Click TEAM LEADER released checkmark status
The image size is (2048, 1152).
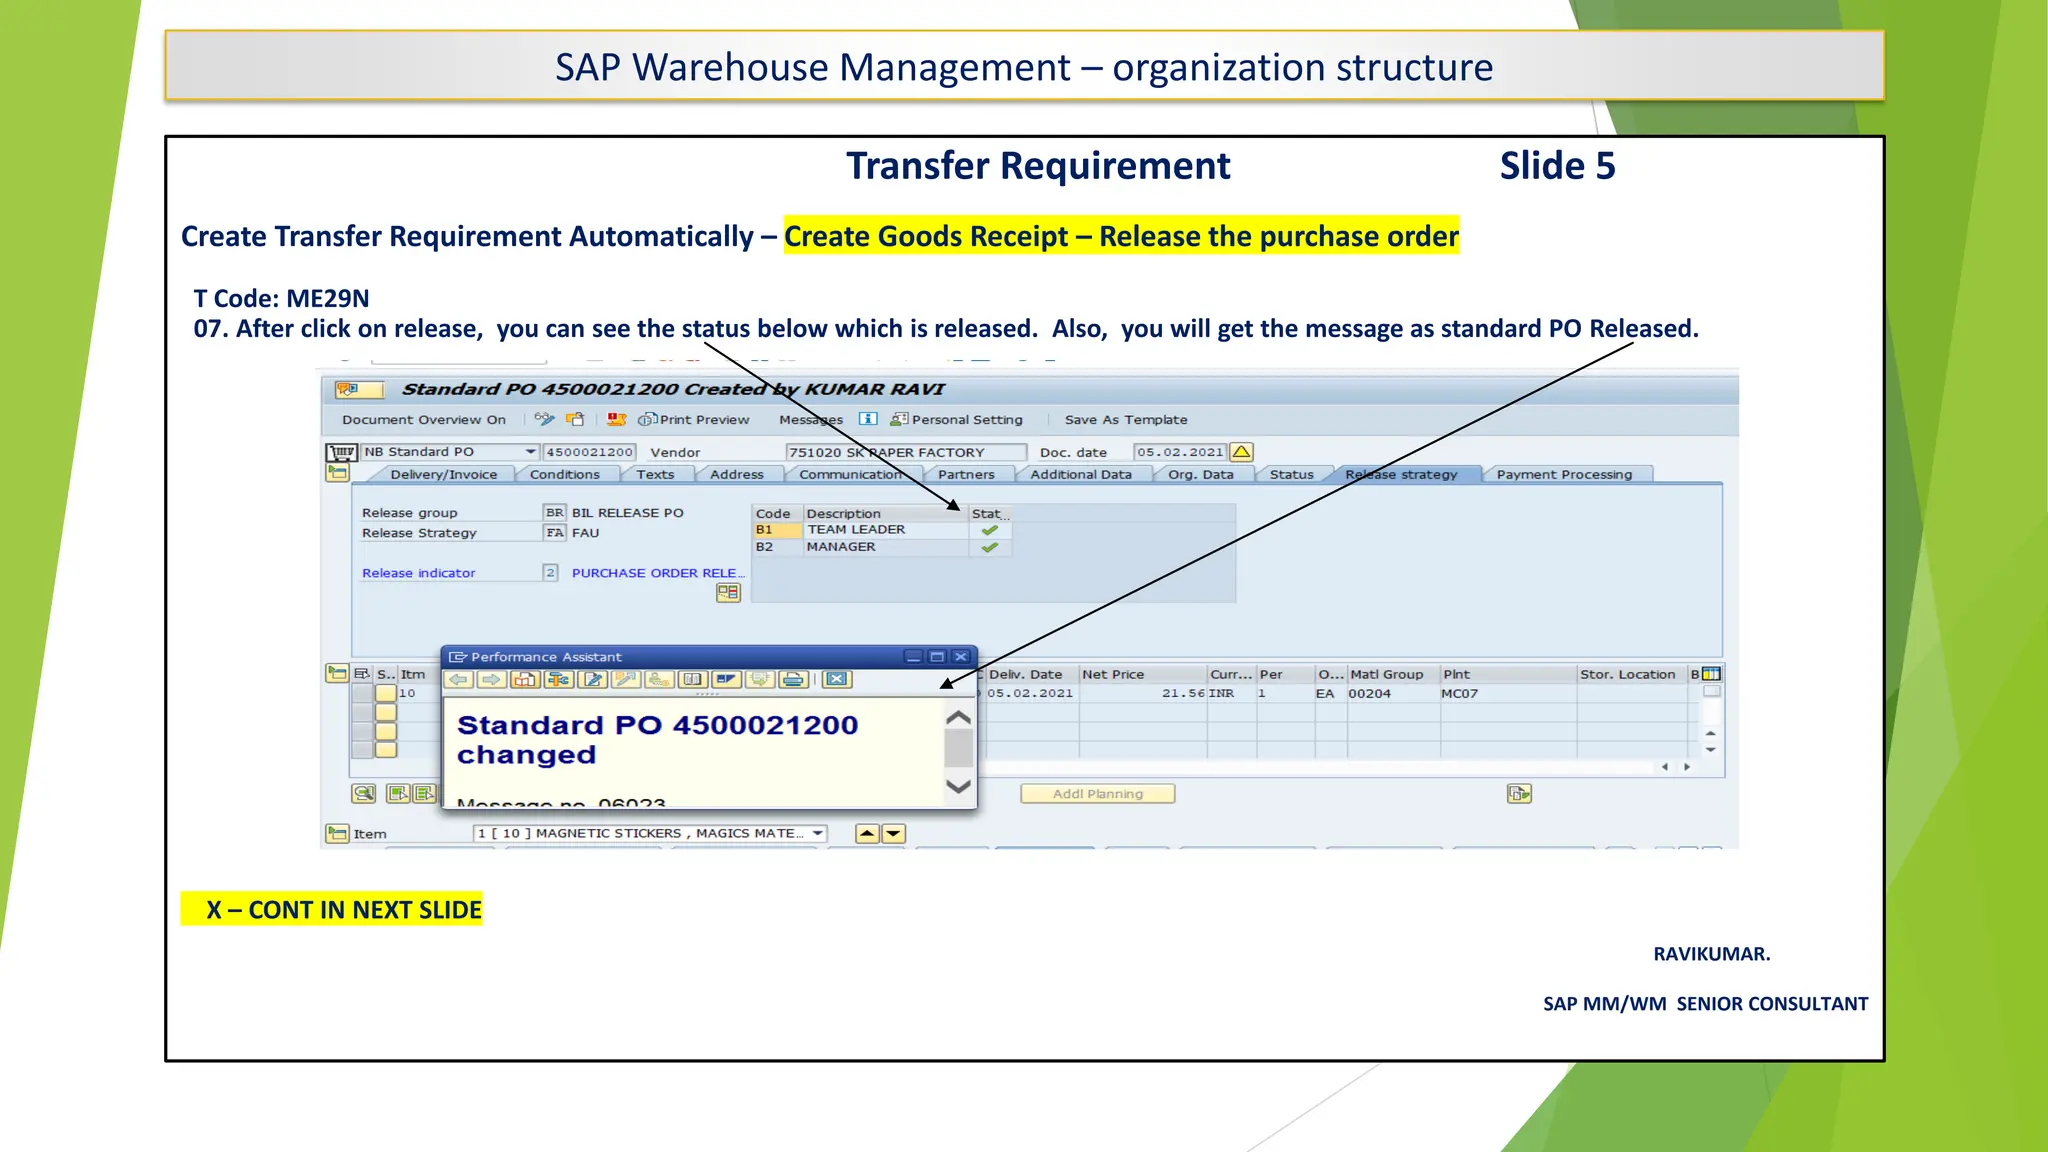(990, 530)
